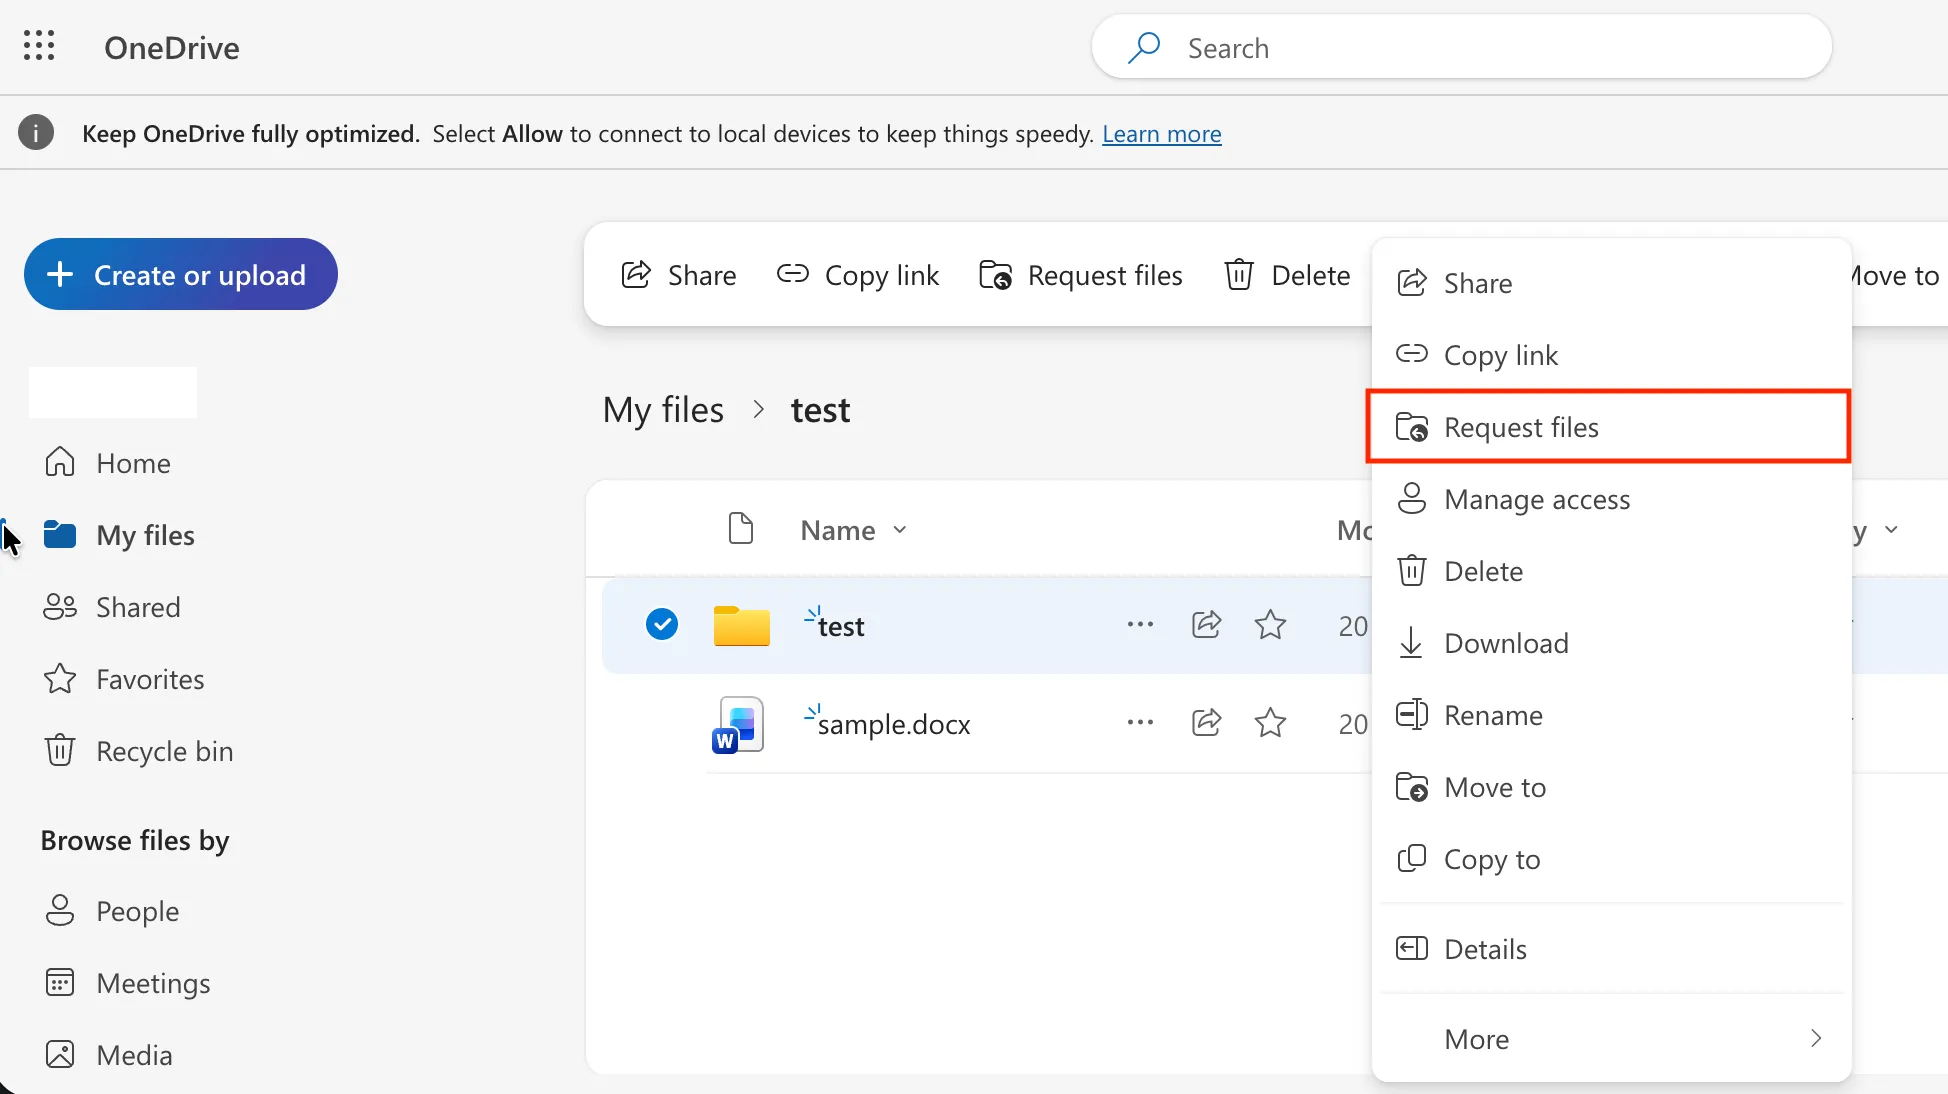Click the yellow test folder icon

tap(741, 625)
